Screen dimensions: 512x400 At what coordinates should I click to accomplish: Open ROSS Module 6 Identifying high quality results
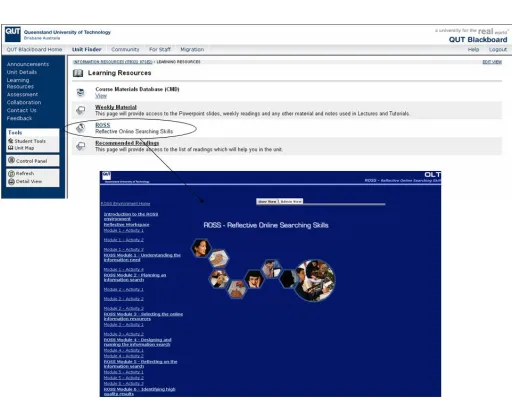pyautogui.click(x=139, y=391)
